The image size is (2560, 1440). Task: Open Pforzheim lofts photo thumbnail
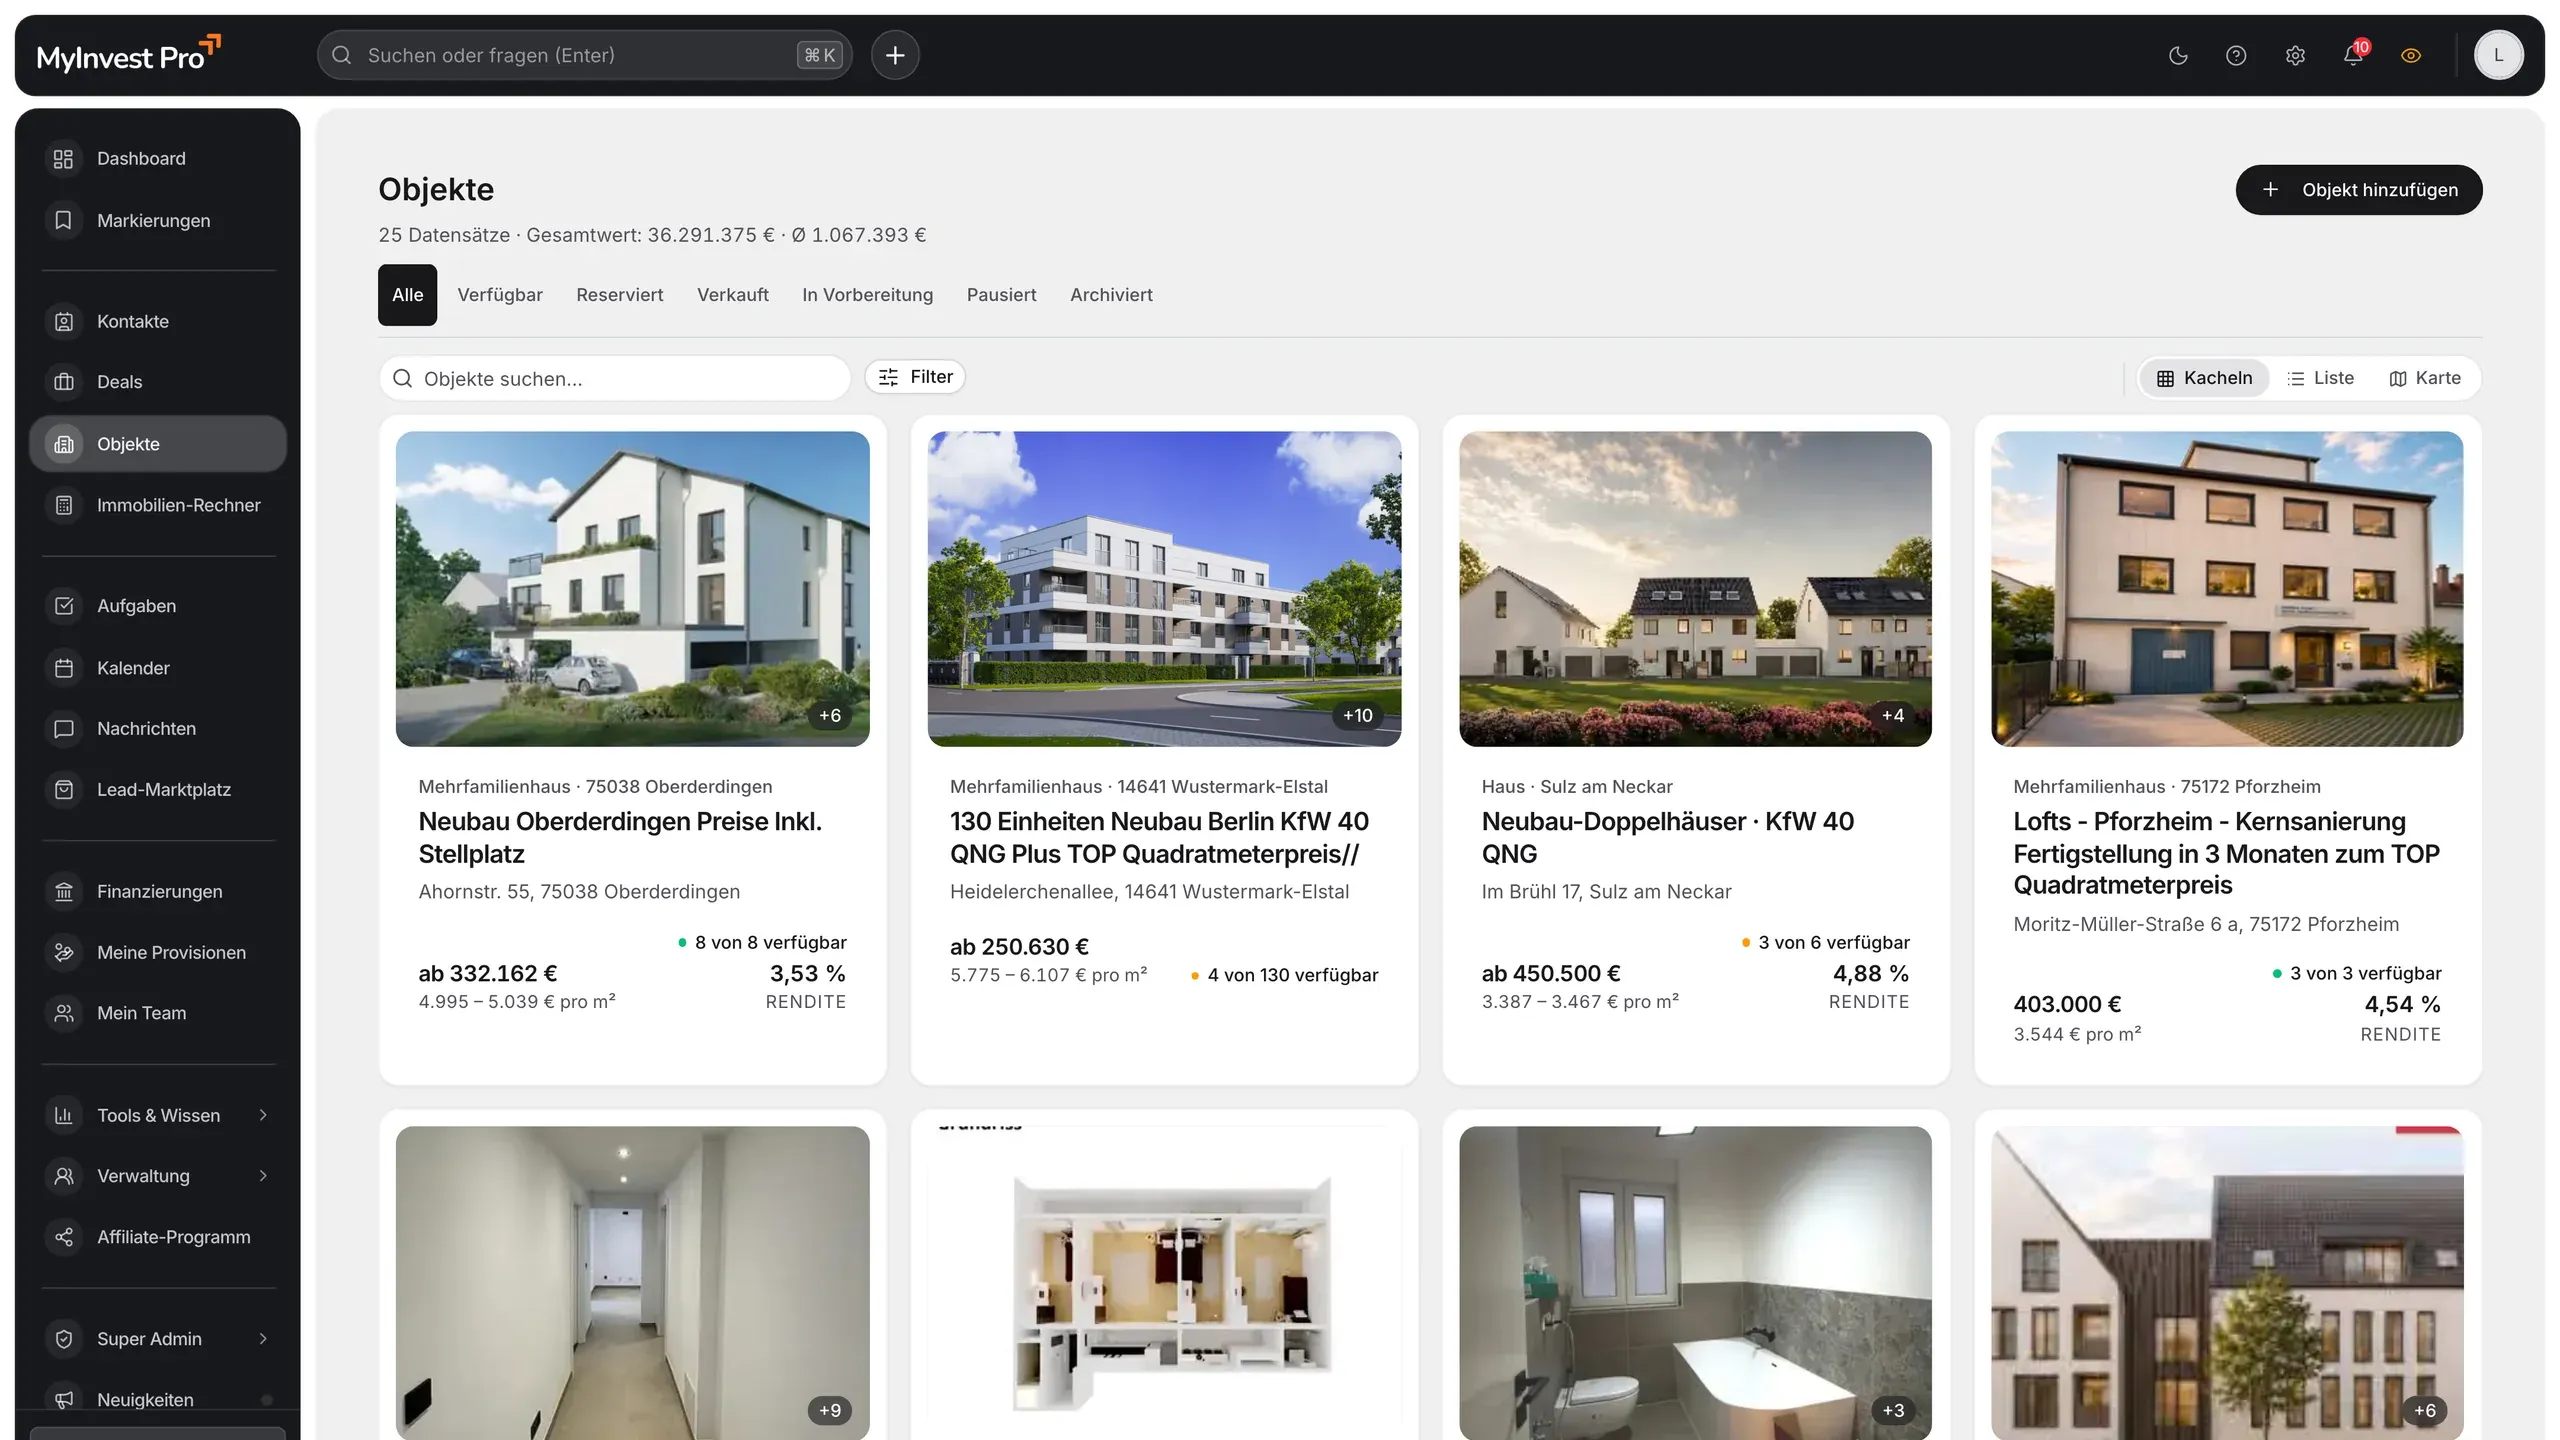2227,589
